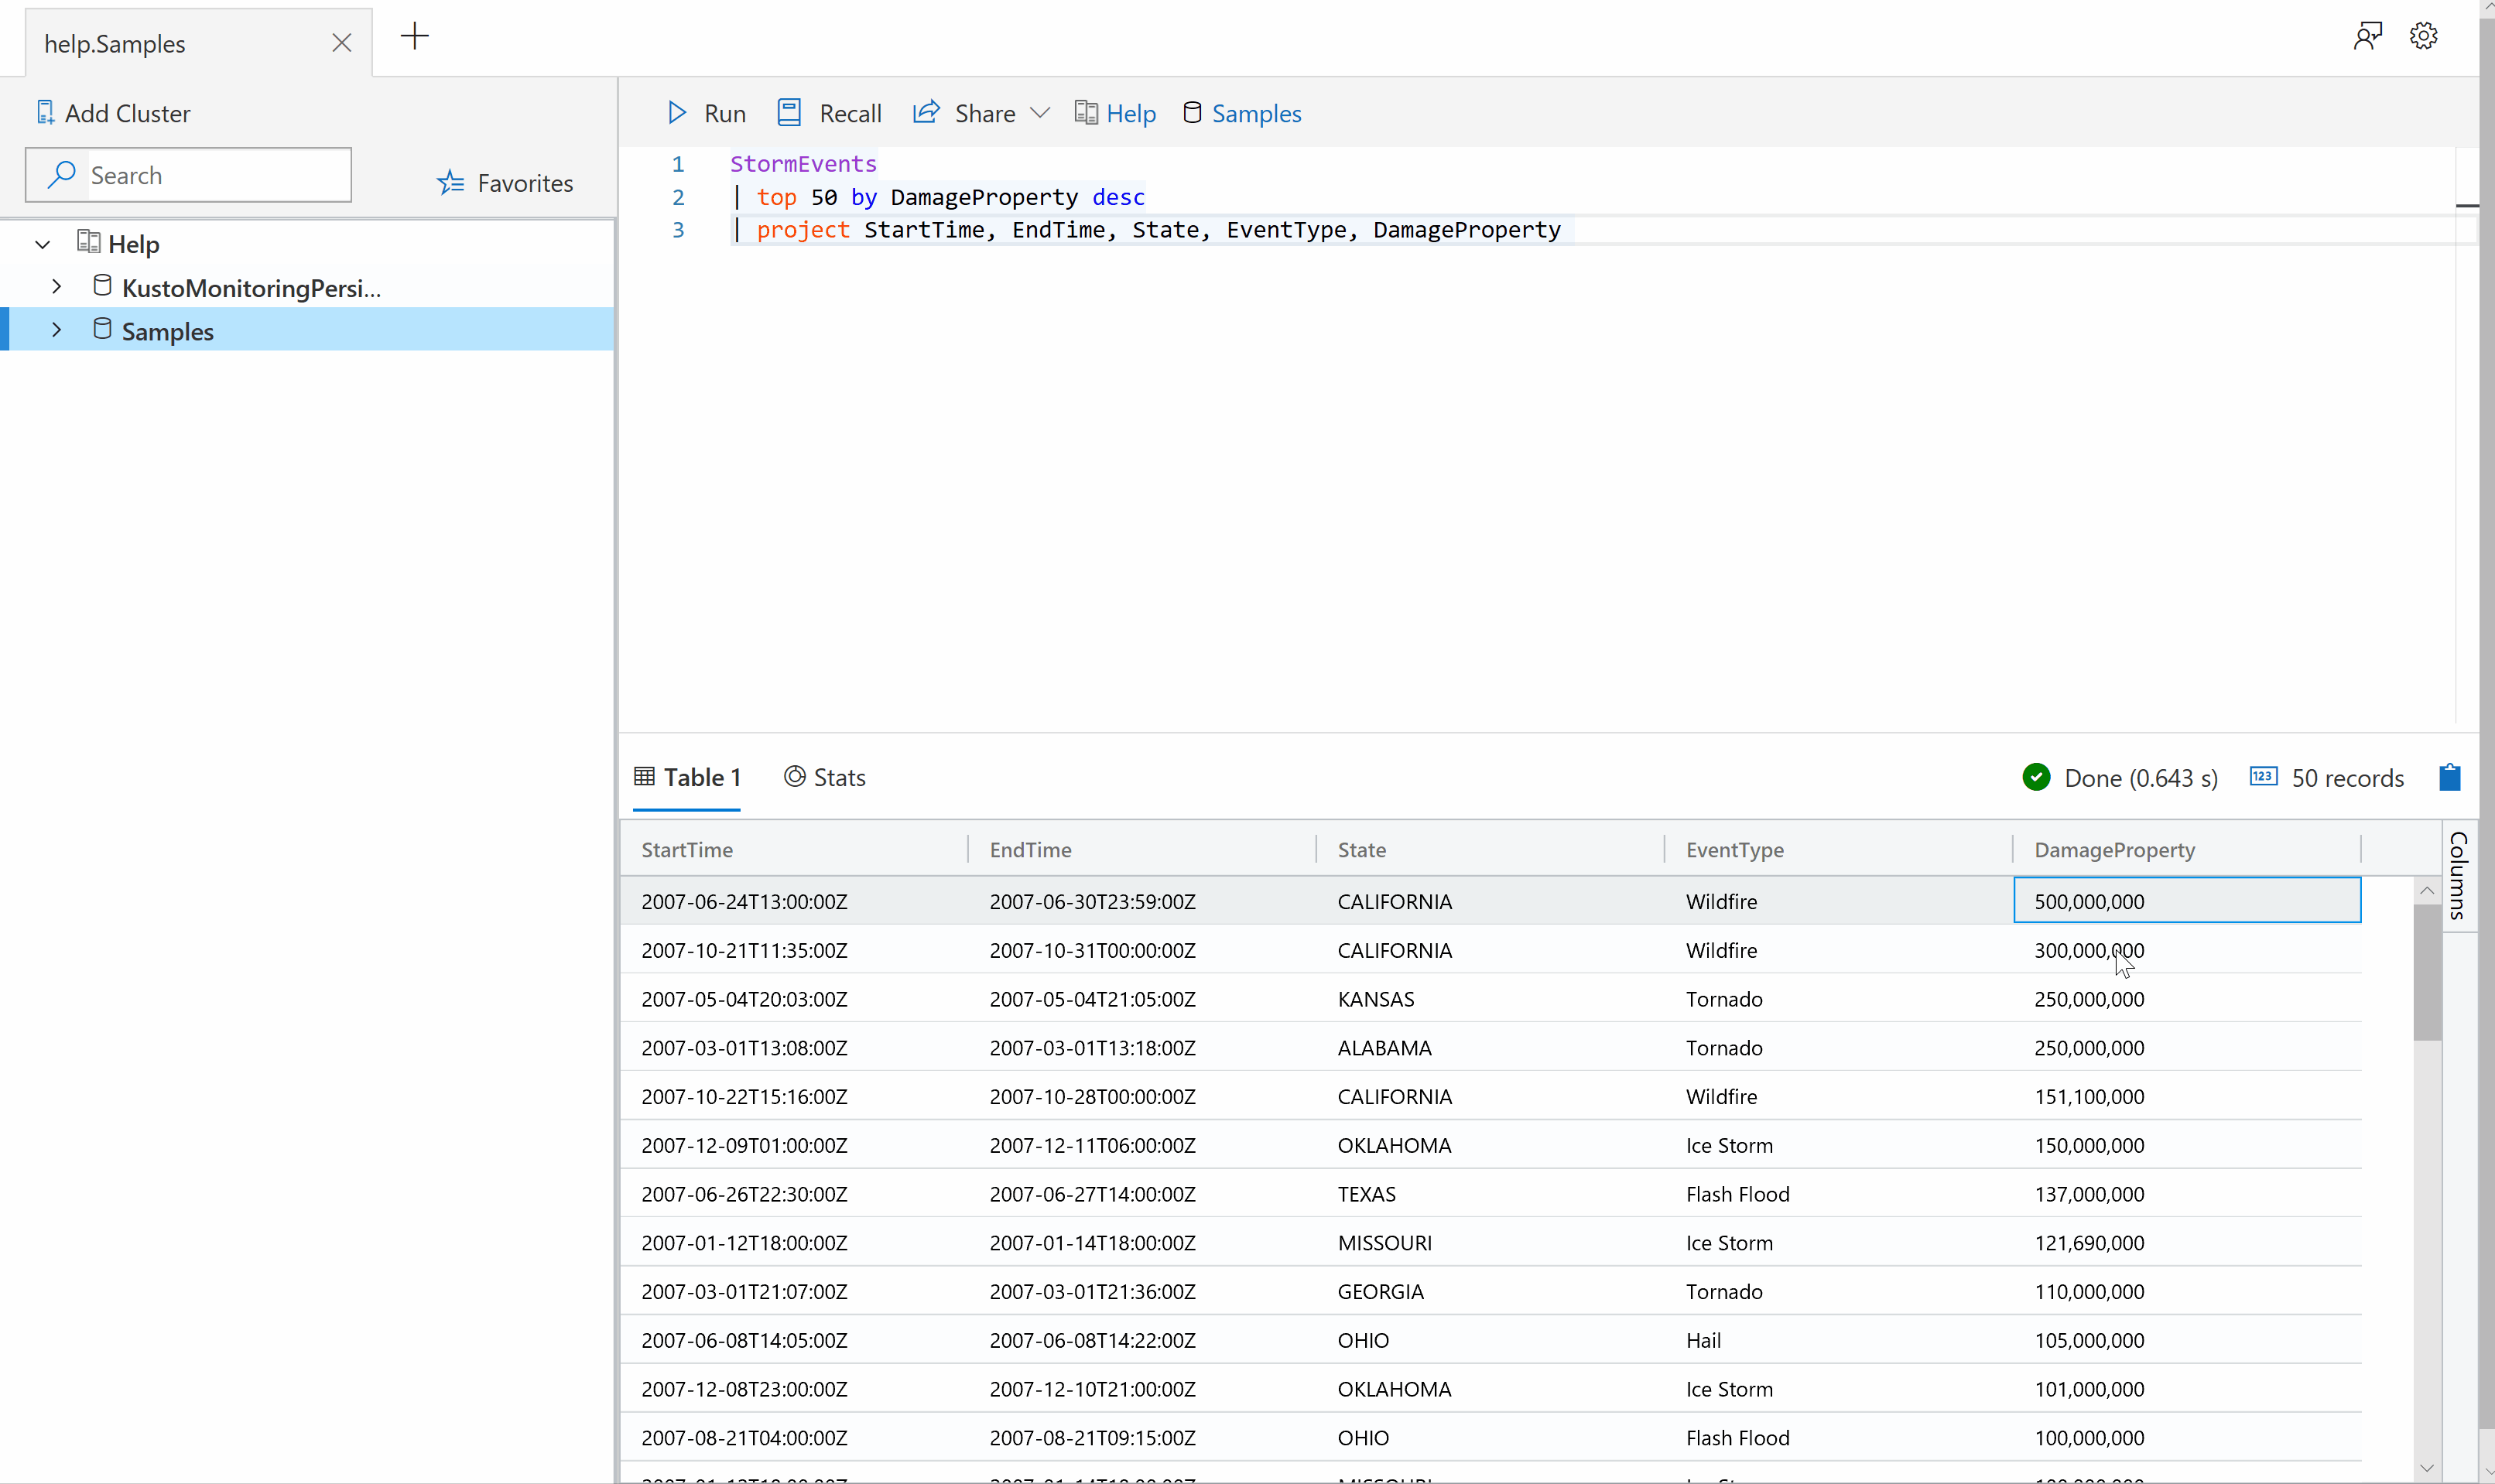Click the Run query play icon

click(x=677, y=113)
